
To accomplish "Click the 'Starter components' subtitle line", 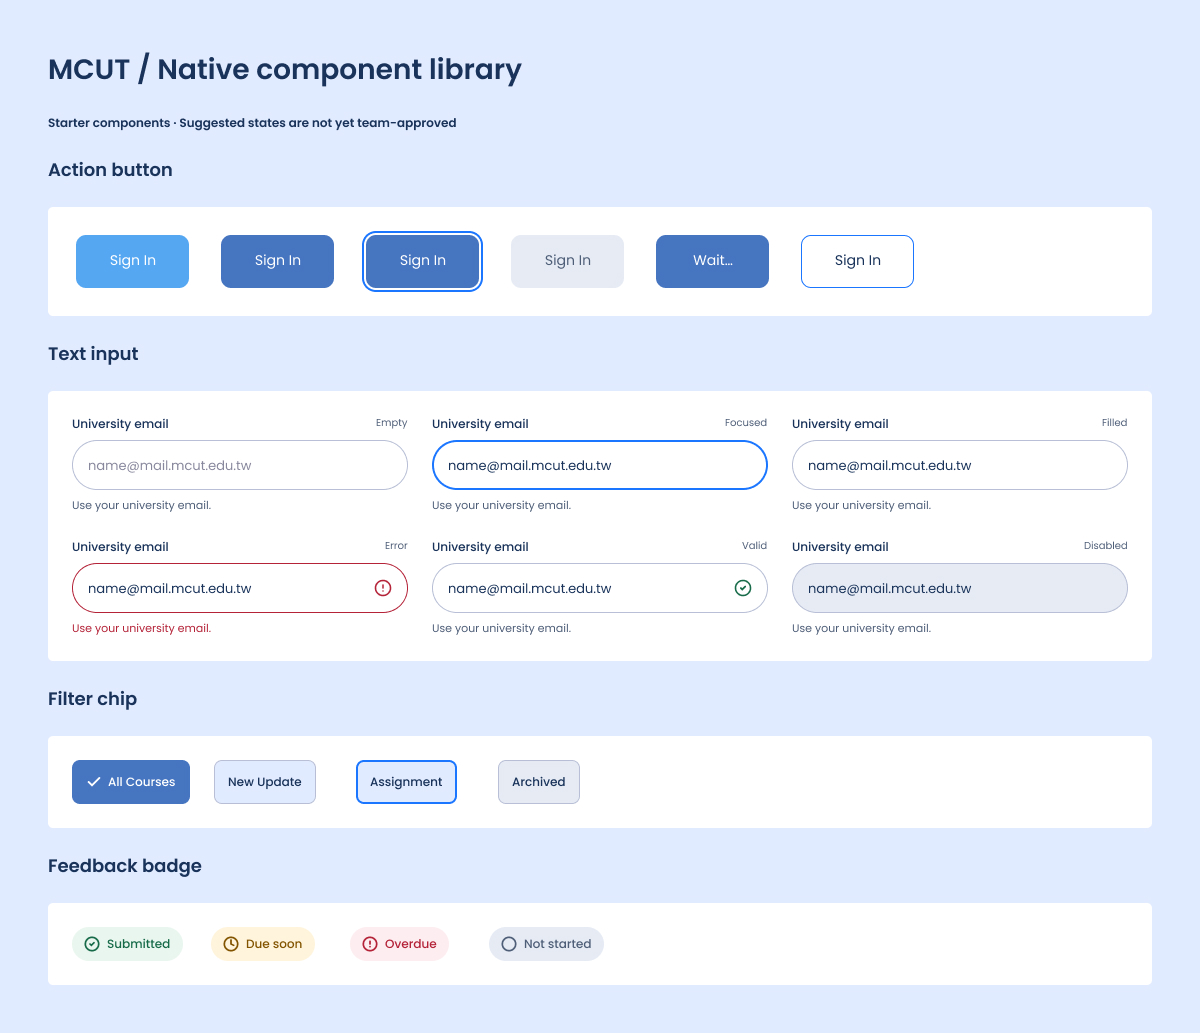I will point(252,123).
